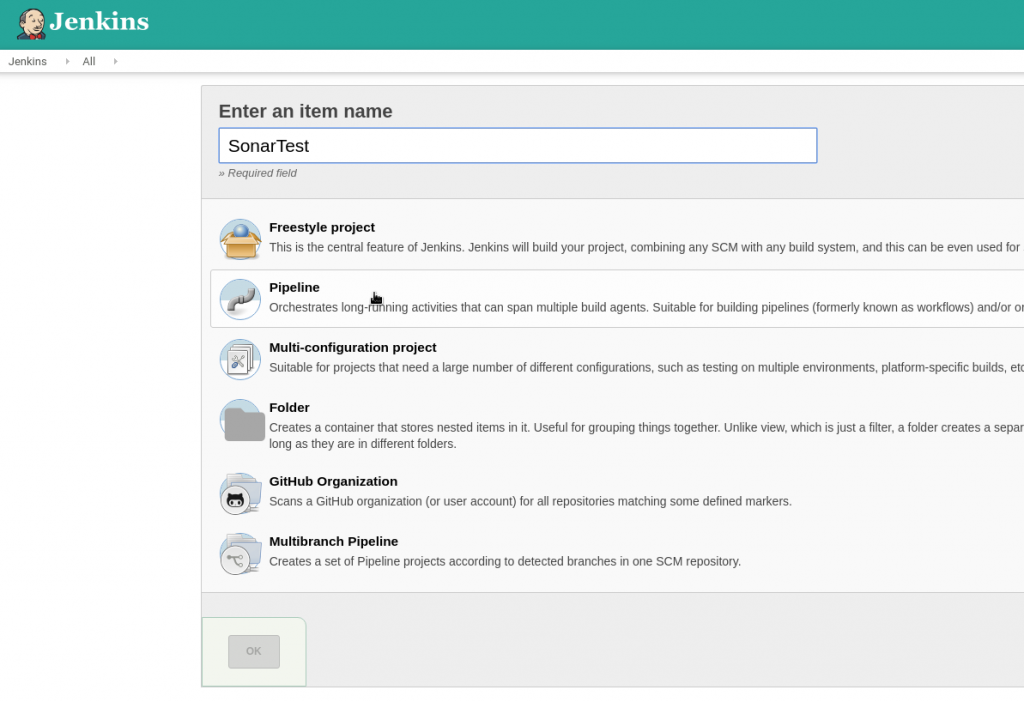Click the Multibranch Pipeline branching icon
This screenshot has width=1024, height=702.
pos(240,553)
